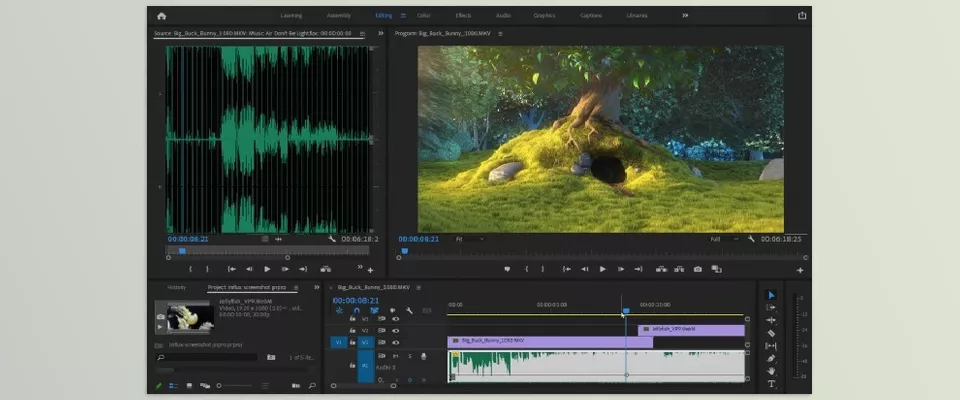960x400 pixels.
Task: Mark Out point in Program monitor
Action: point(542,269)
